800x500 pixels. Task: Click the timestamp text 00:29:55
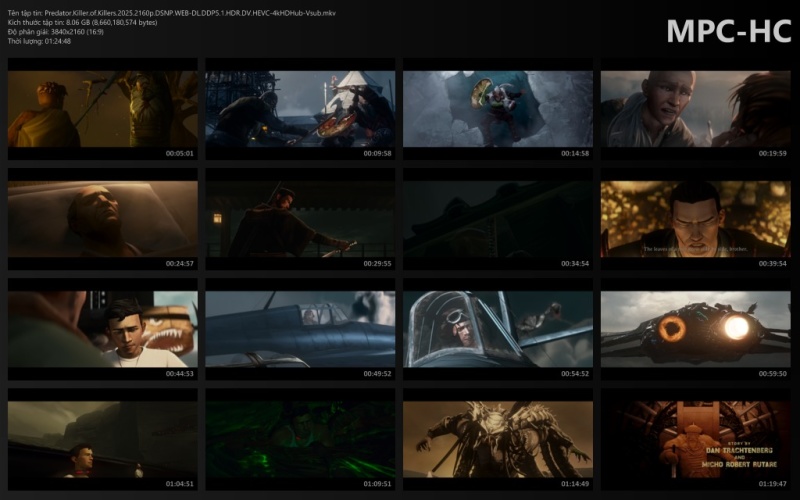(x=378, y=264)
